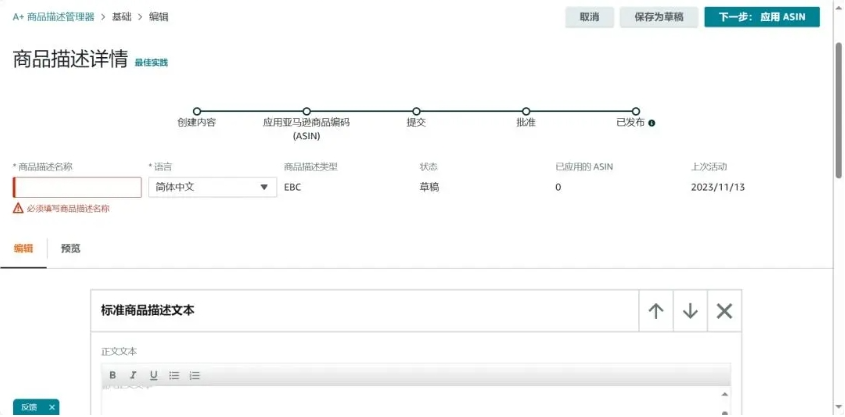Image resolution: width=845 pixels, height=417 pixels.
Task: Click the 提交 step marker
Action: pyautogui.click(x=416, y=112)
